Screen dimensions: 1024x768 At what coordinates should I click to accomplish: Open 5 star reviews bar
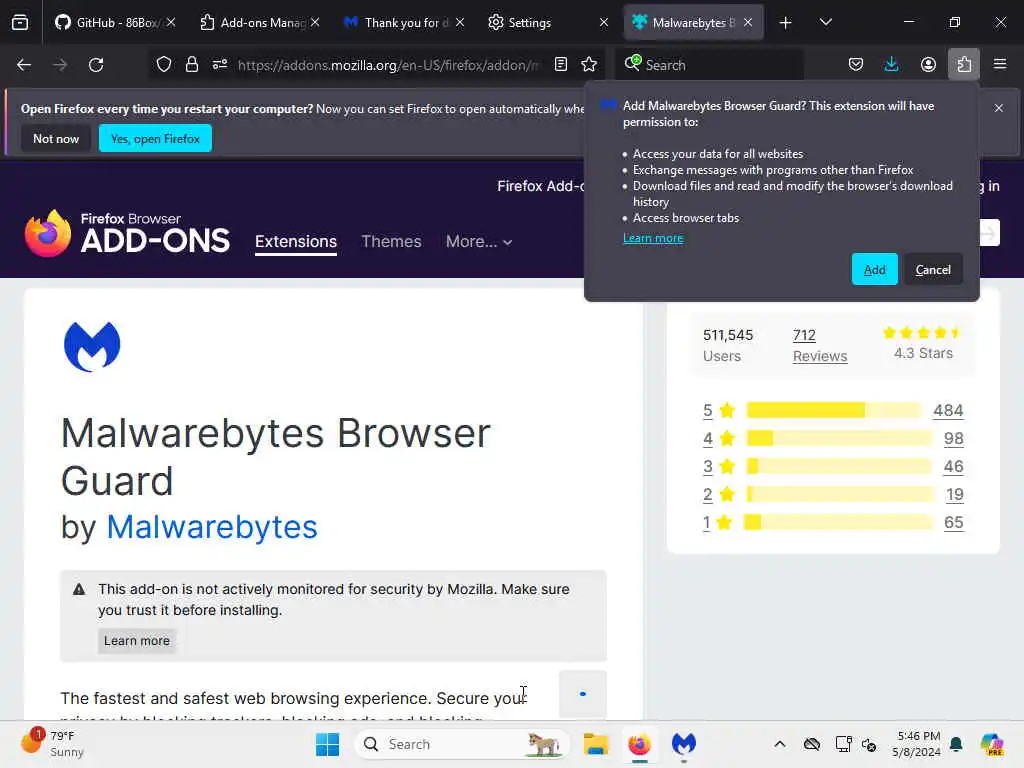point(833,410)
